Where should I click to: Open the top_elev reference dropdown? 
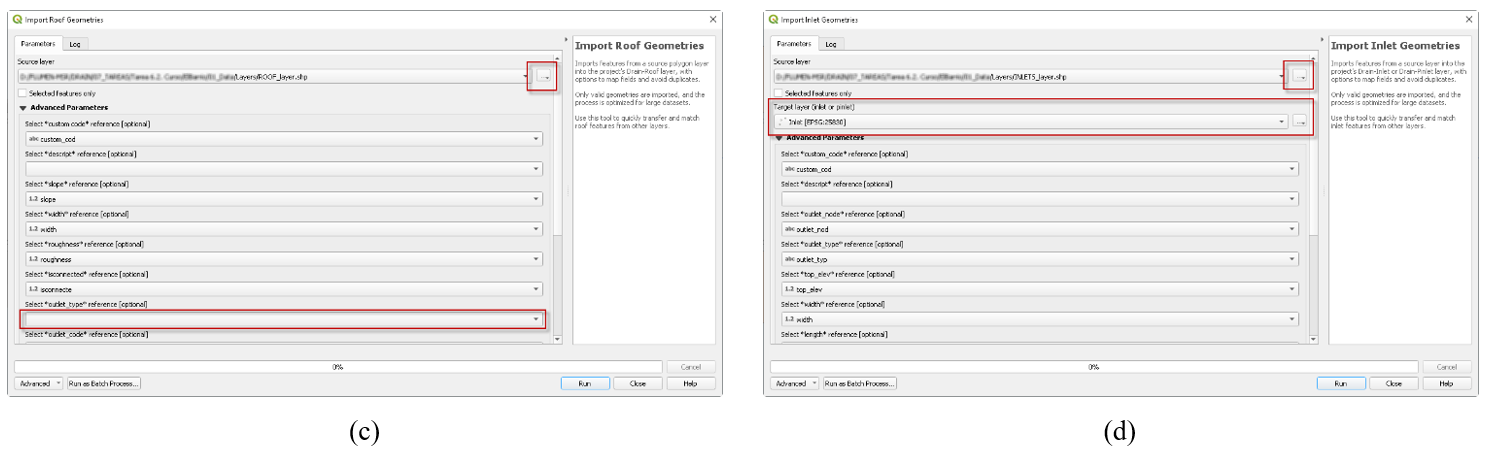(x=1040, y=289)
